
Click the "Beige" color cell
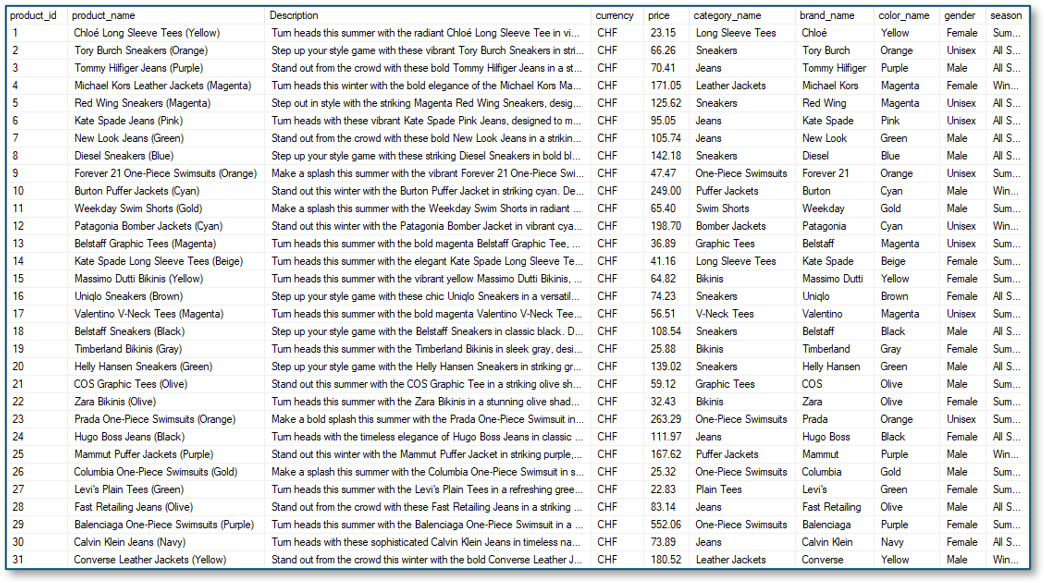[x=893, y=261]
